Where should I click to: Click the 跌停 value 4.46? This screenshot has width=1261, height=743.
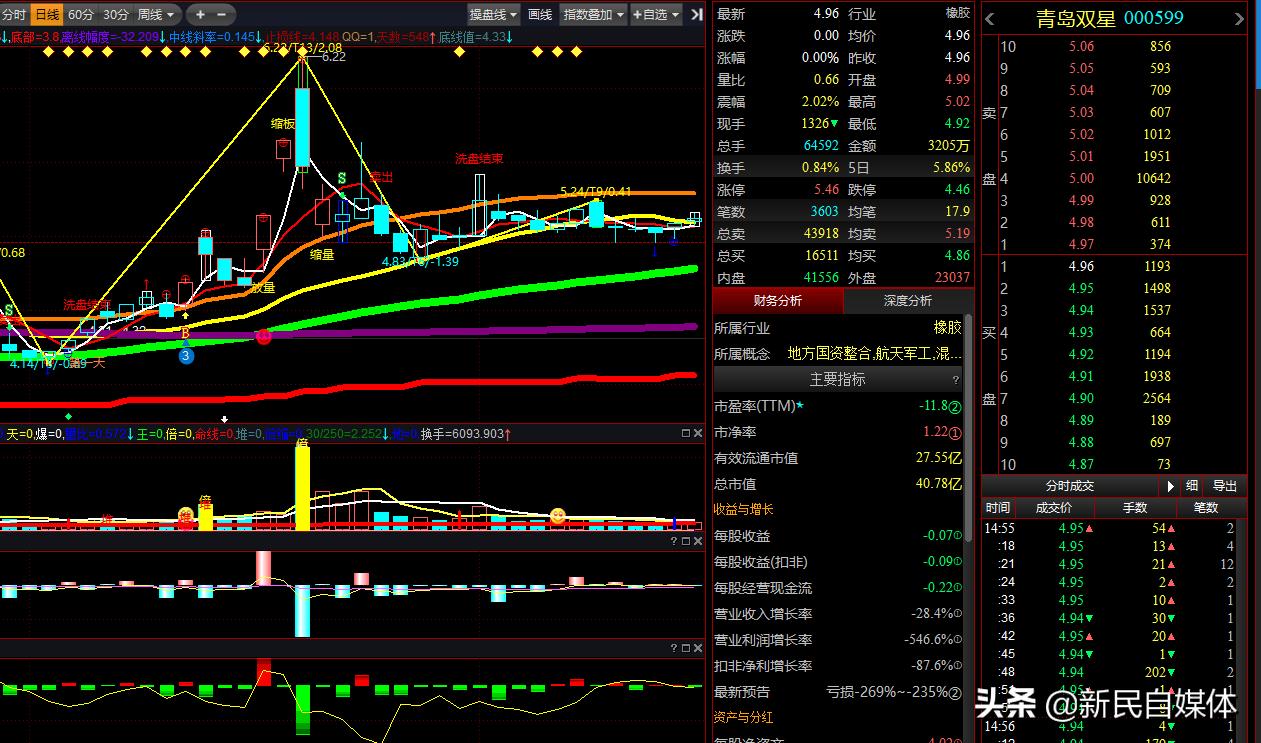[x=957, y=189]
